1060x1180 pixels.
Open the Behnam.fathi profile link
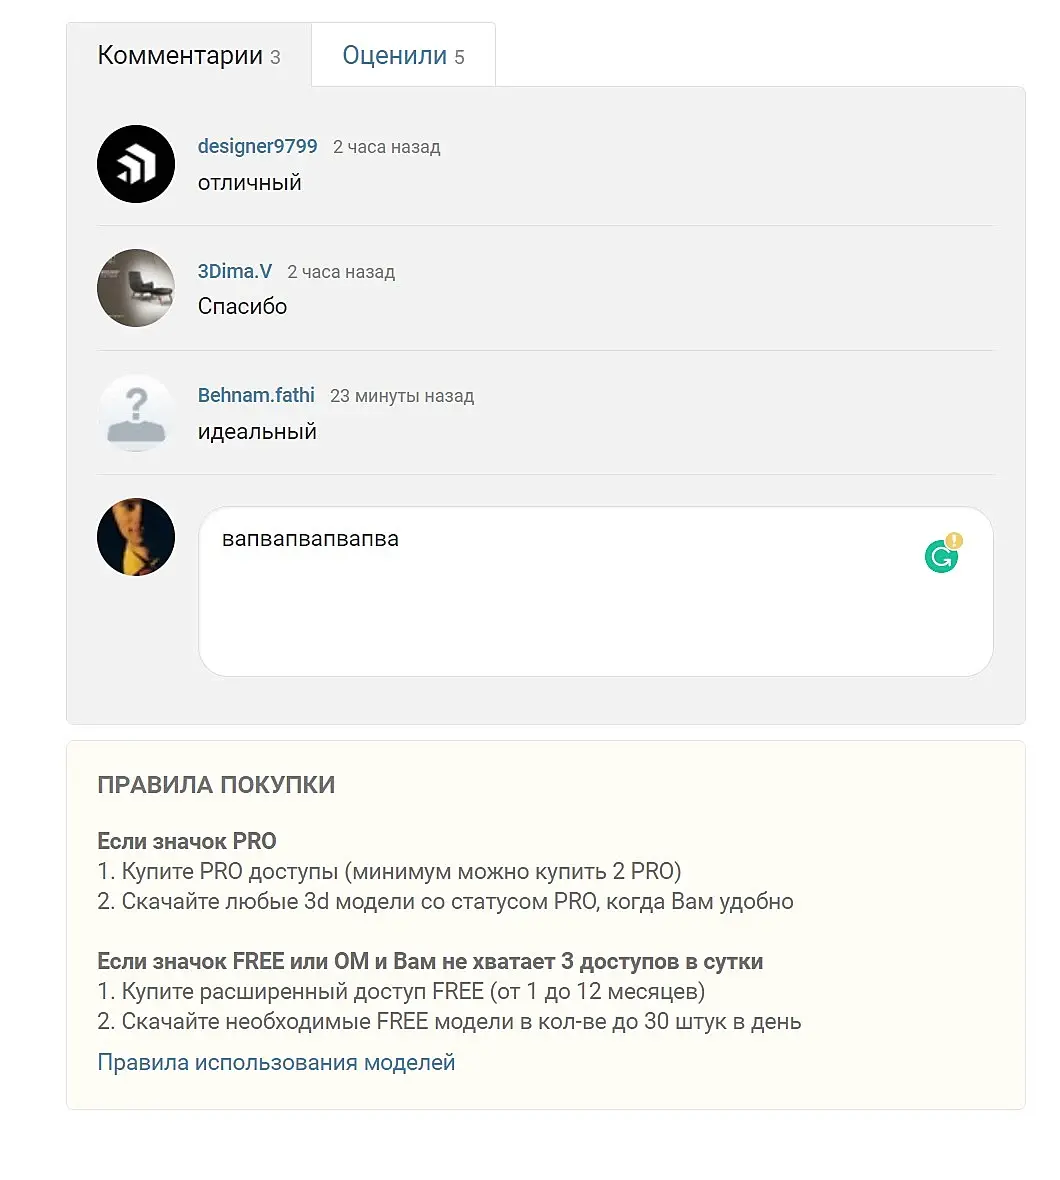[x=256, y=395]
